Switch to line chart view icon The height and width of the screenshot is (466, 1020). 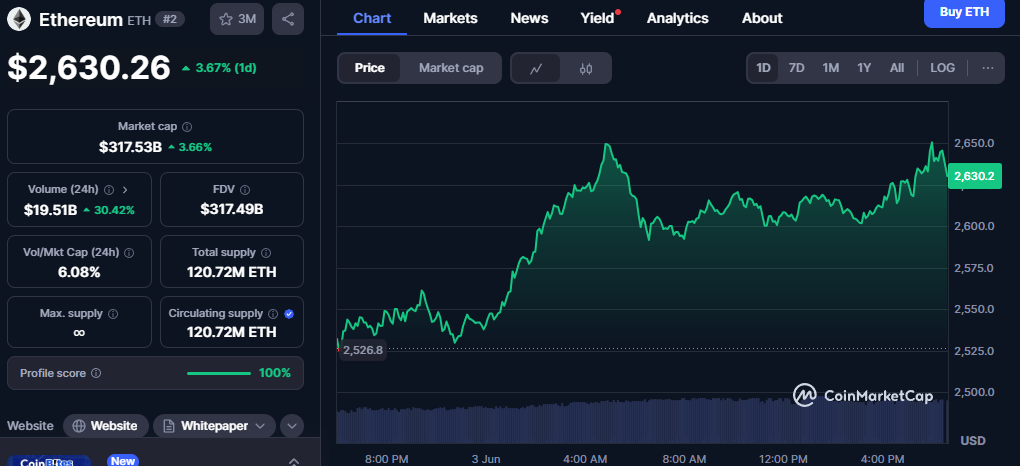(536, 68)
